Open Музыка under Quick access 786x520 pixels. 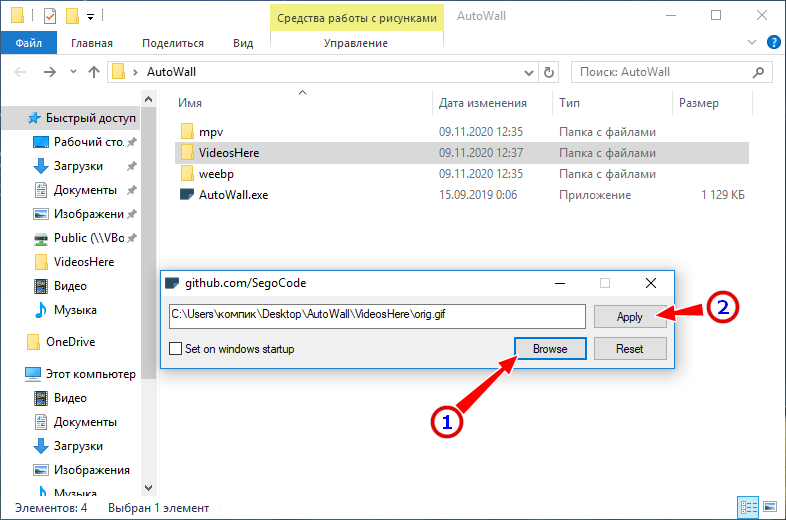(x=75, y=310)
